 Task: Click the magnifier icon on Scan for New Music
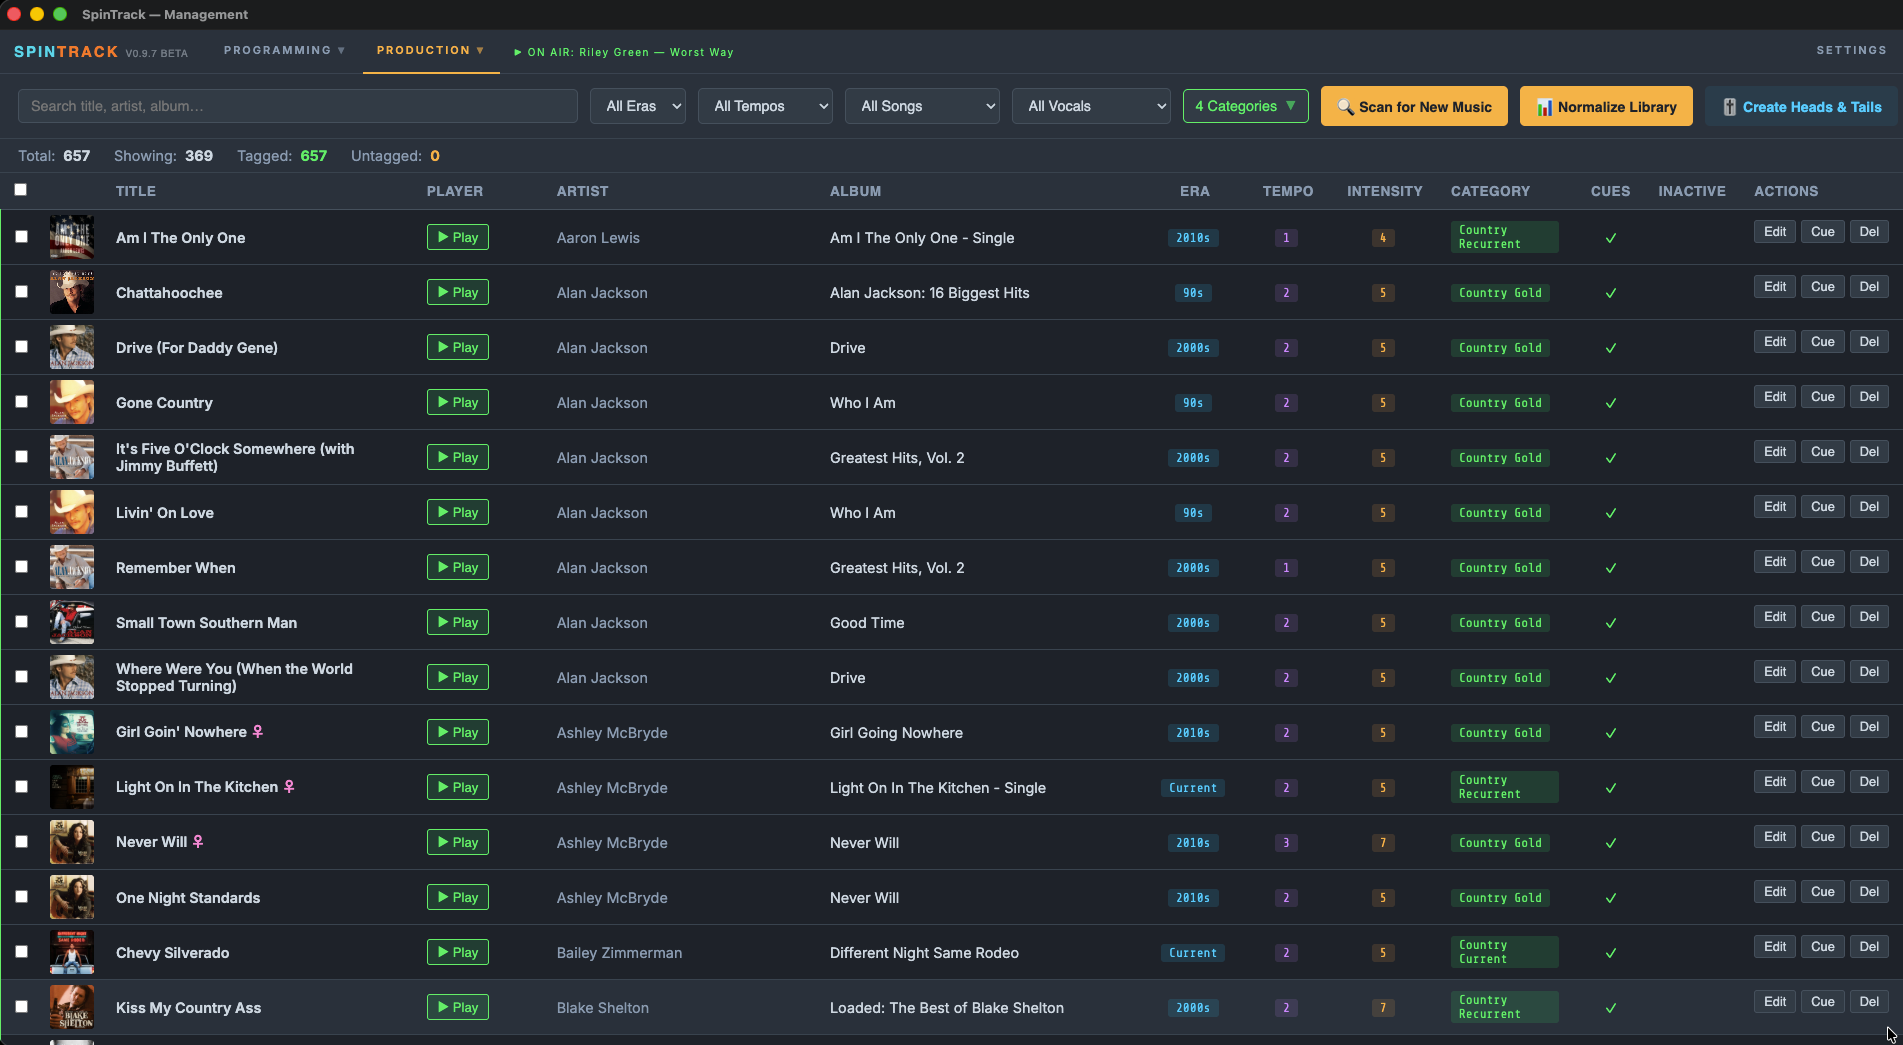(1345, 107)
